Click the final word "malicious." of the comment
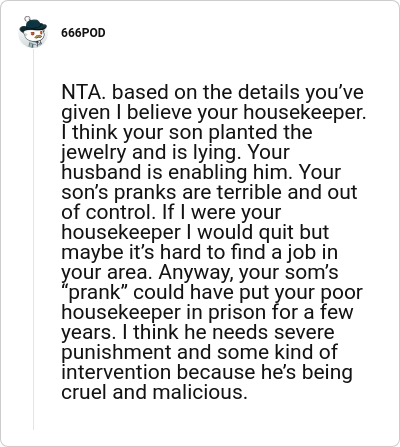Image resolution: width=400 pixels, height=447 pixels. point(200,392)
